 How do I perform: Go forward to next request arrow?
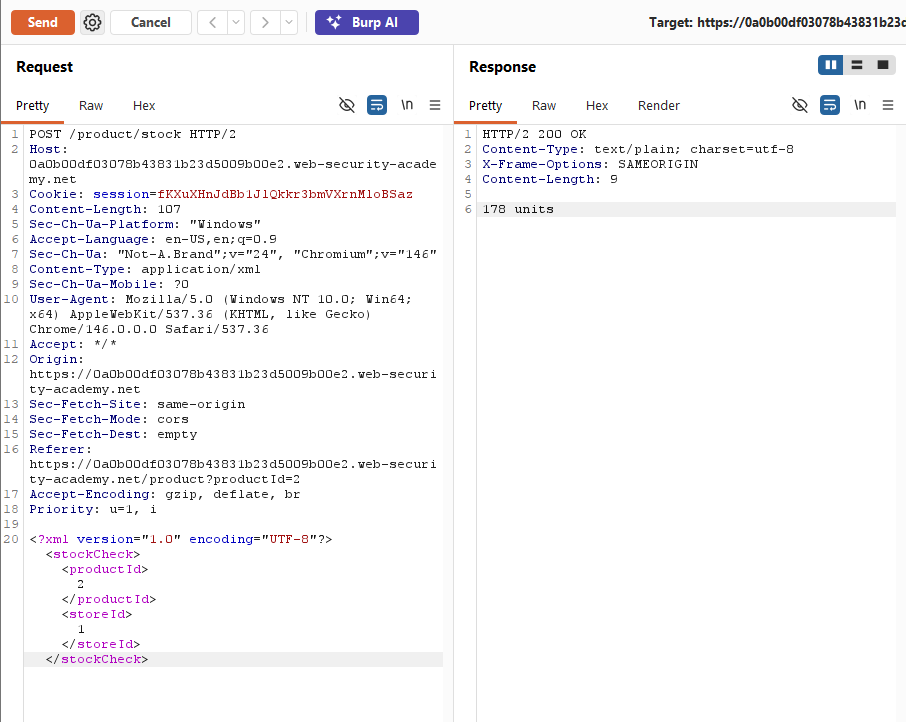click(x=265, y=23)
